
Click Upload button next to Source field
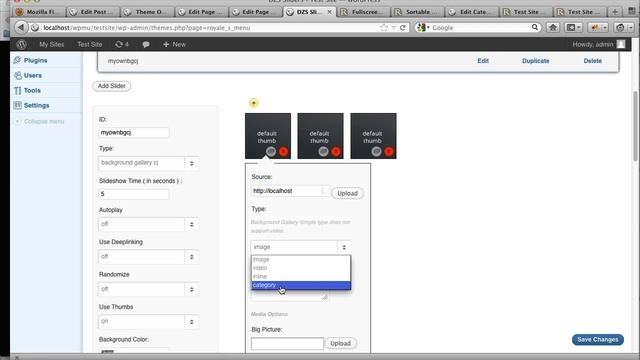[x=347, y=193]
